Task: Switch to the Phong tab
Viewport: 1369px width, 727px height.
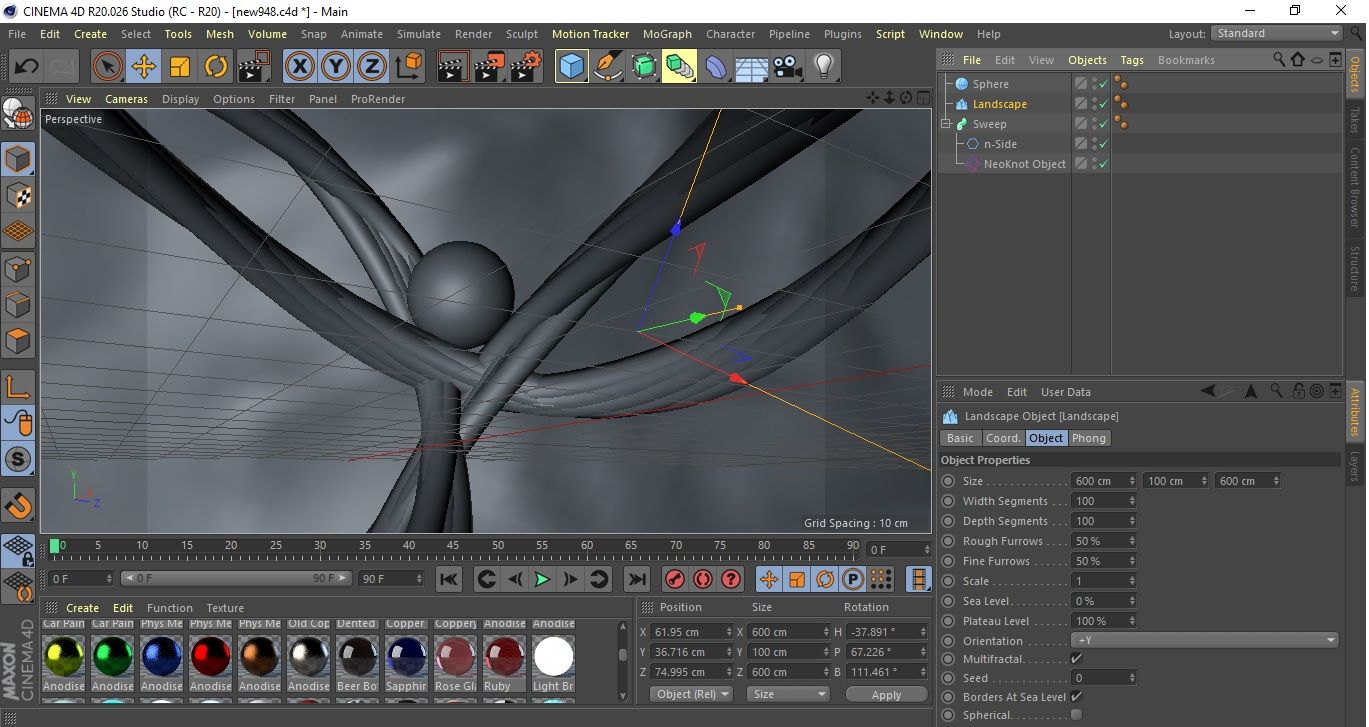Action: pyautogui.click(x=1089, y=438)
